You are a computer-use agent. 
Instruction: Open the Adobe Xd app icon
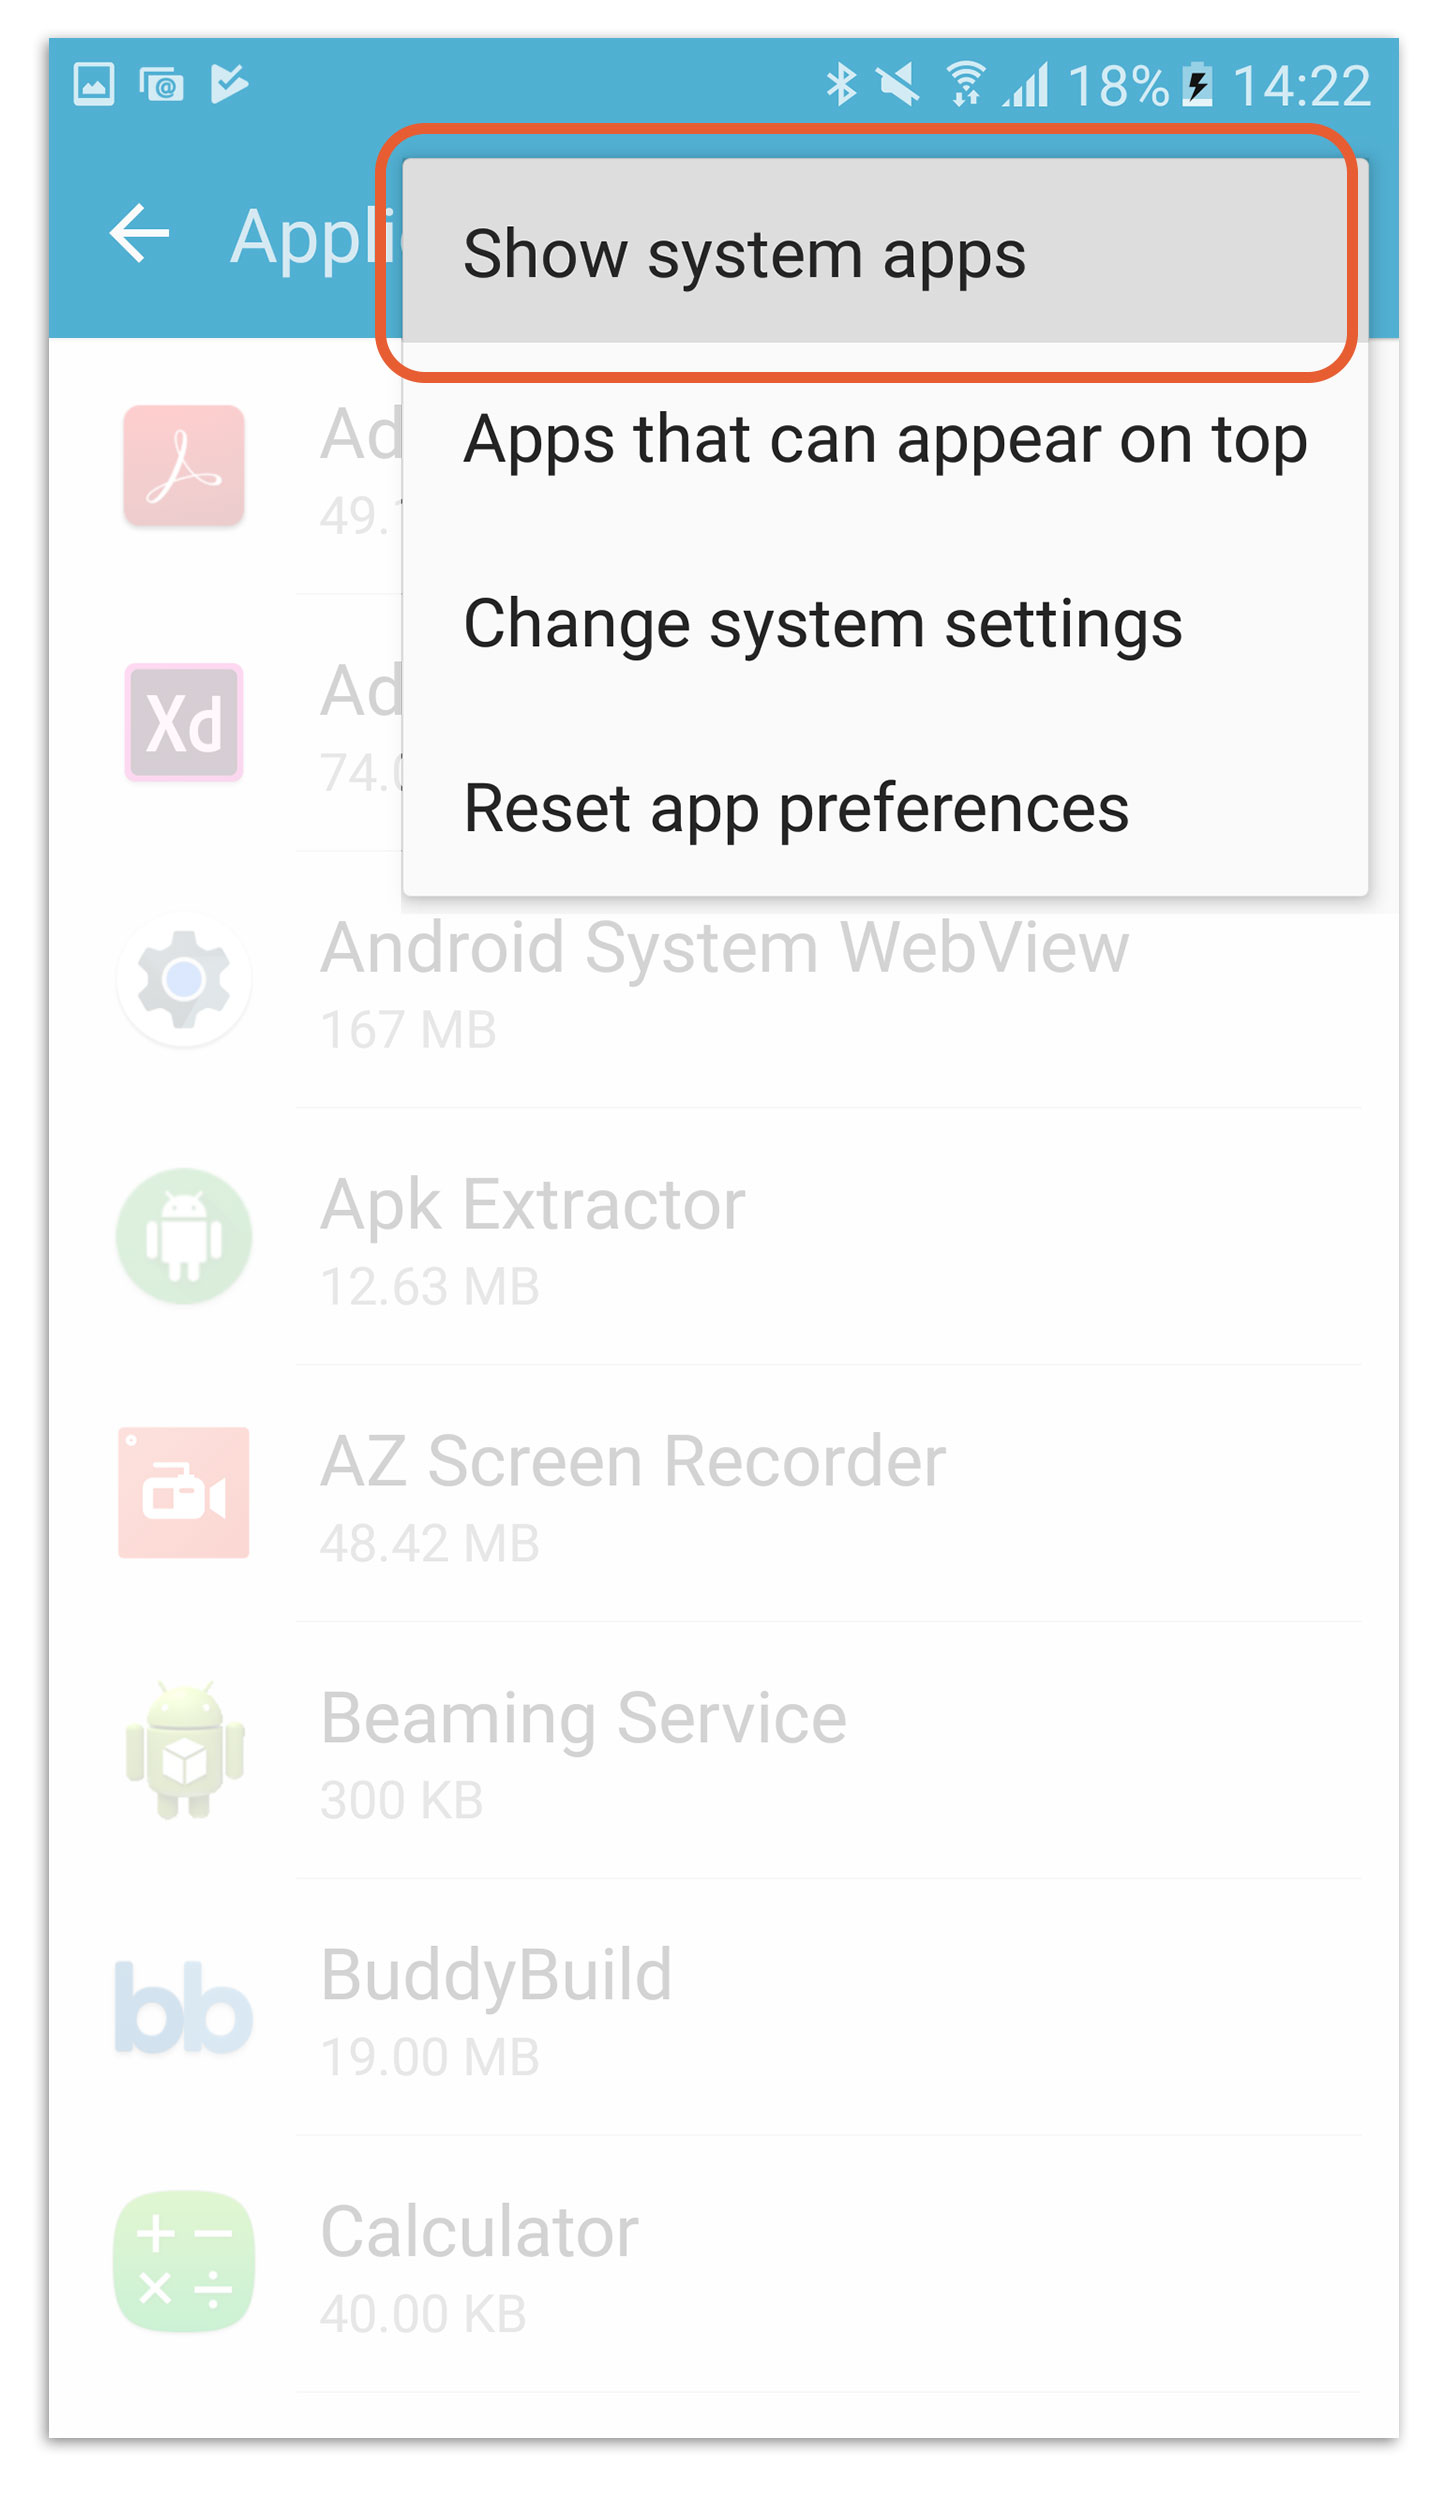(x=184, y=722)
